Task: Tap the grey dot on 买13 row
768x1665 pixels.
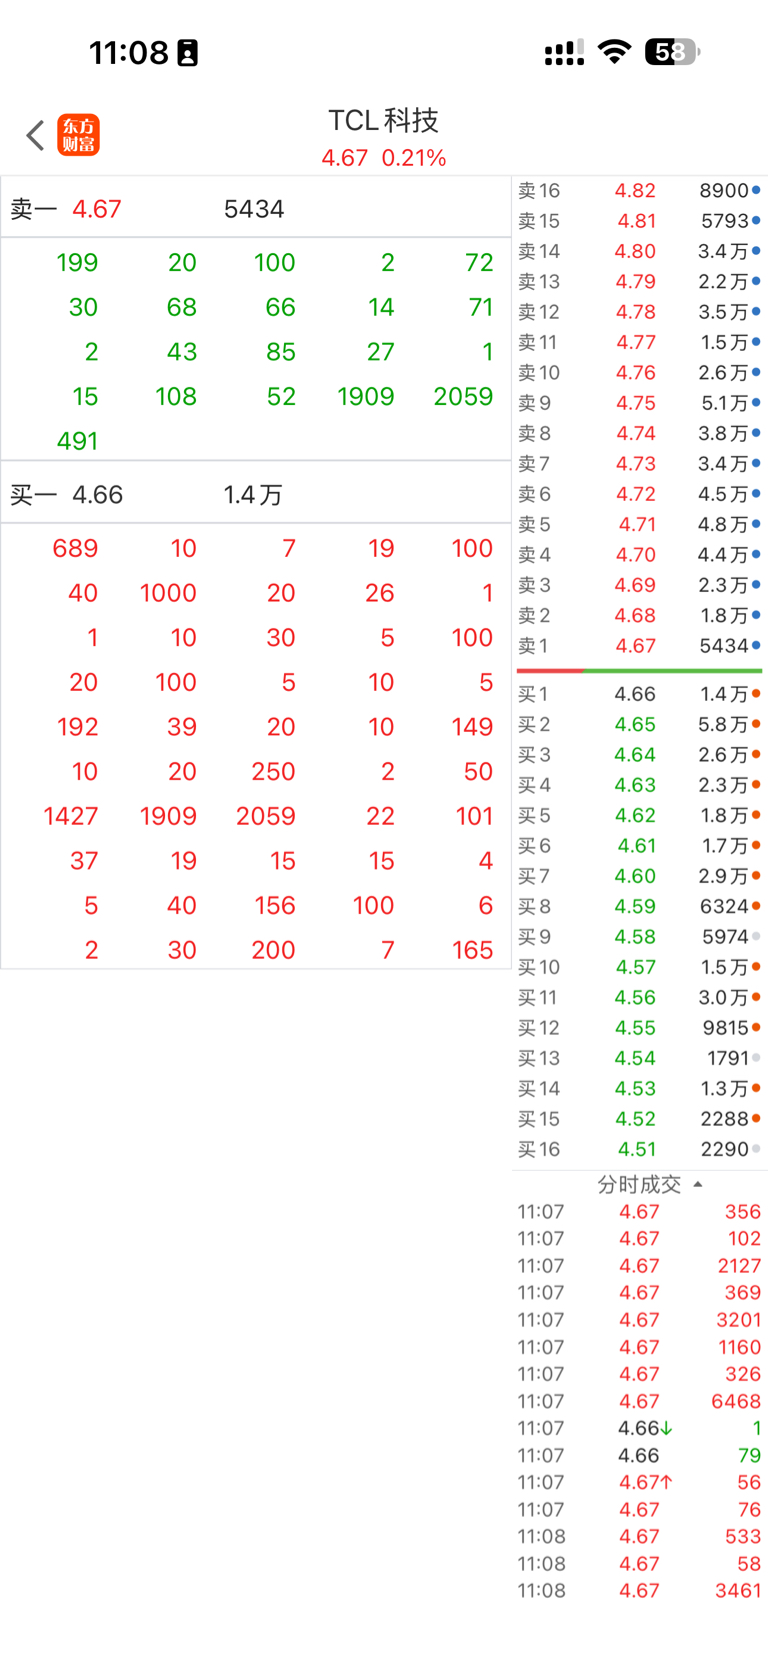Action: click(756, 1057)
